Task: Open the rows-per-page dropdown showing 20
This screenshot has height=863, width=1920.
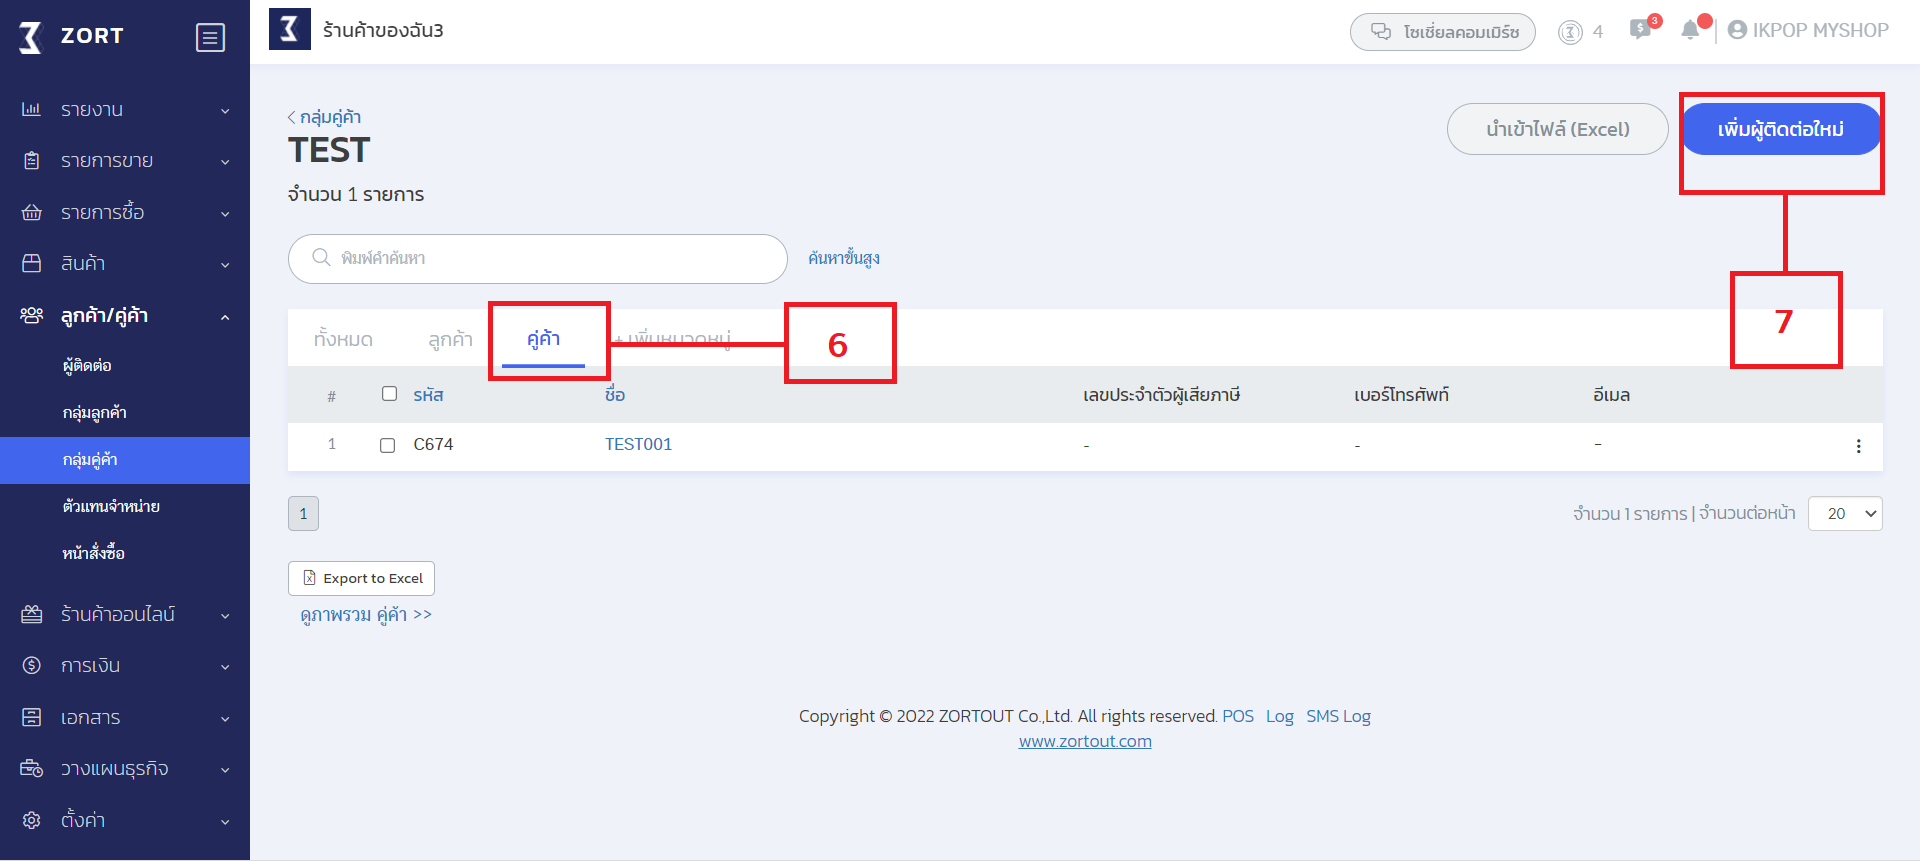Action: (x=1845, y=514)
